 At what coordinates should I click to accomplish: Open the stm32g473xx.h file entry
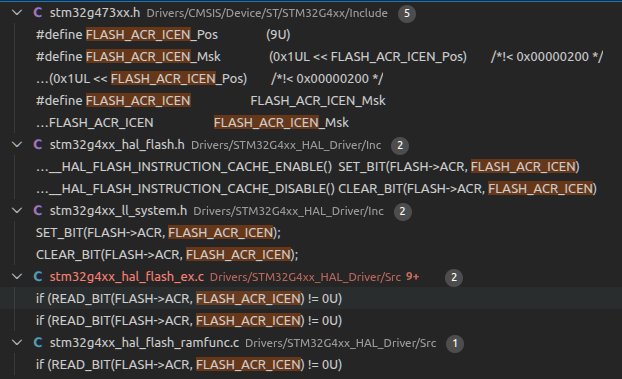tap(95, 13)
